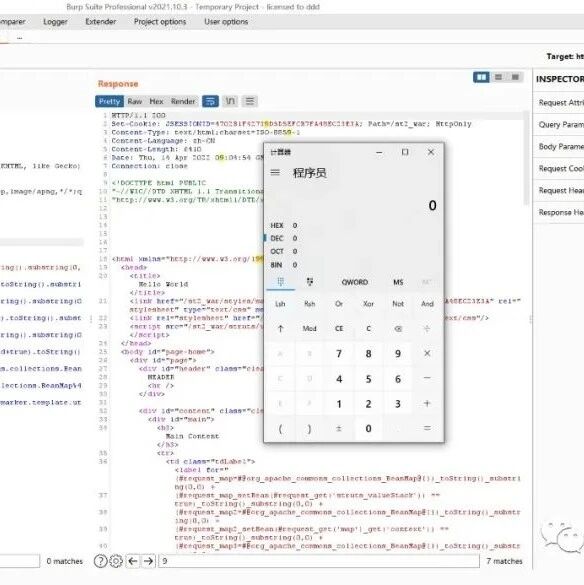
Task: Open response search help icon
Action: click(x=100, y=561)
